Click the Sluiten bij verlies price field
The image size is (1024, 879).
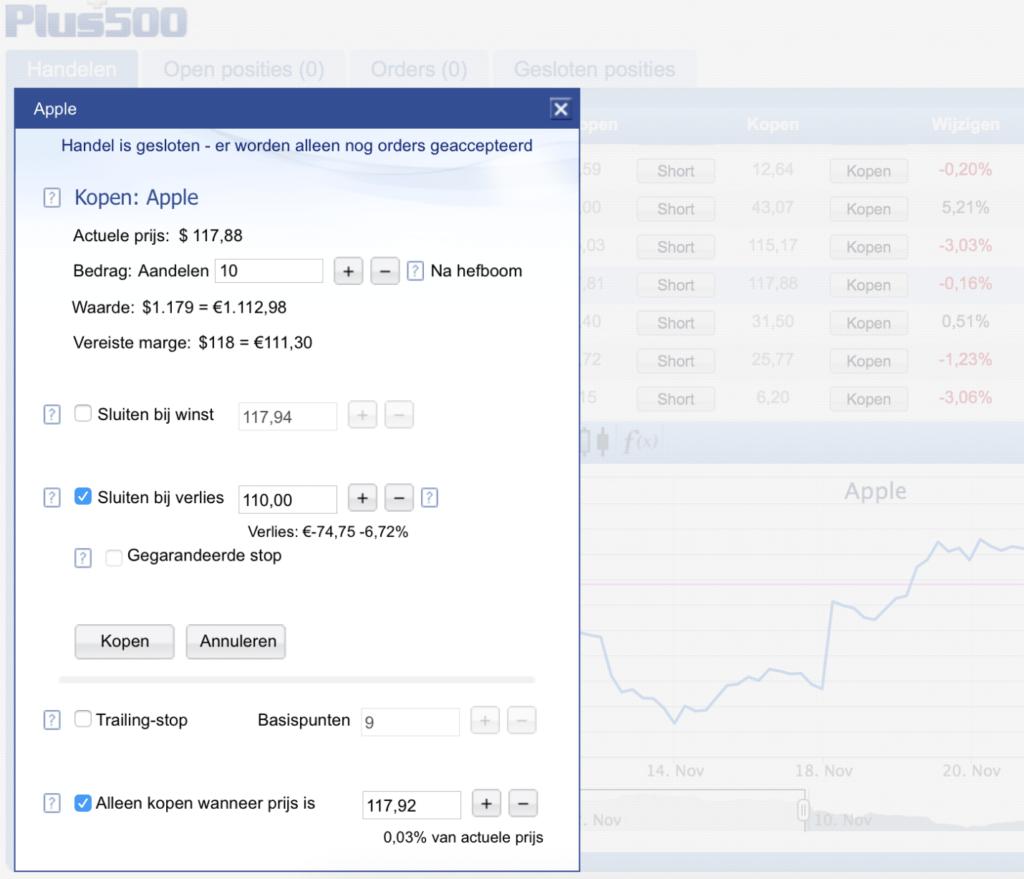287,500
